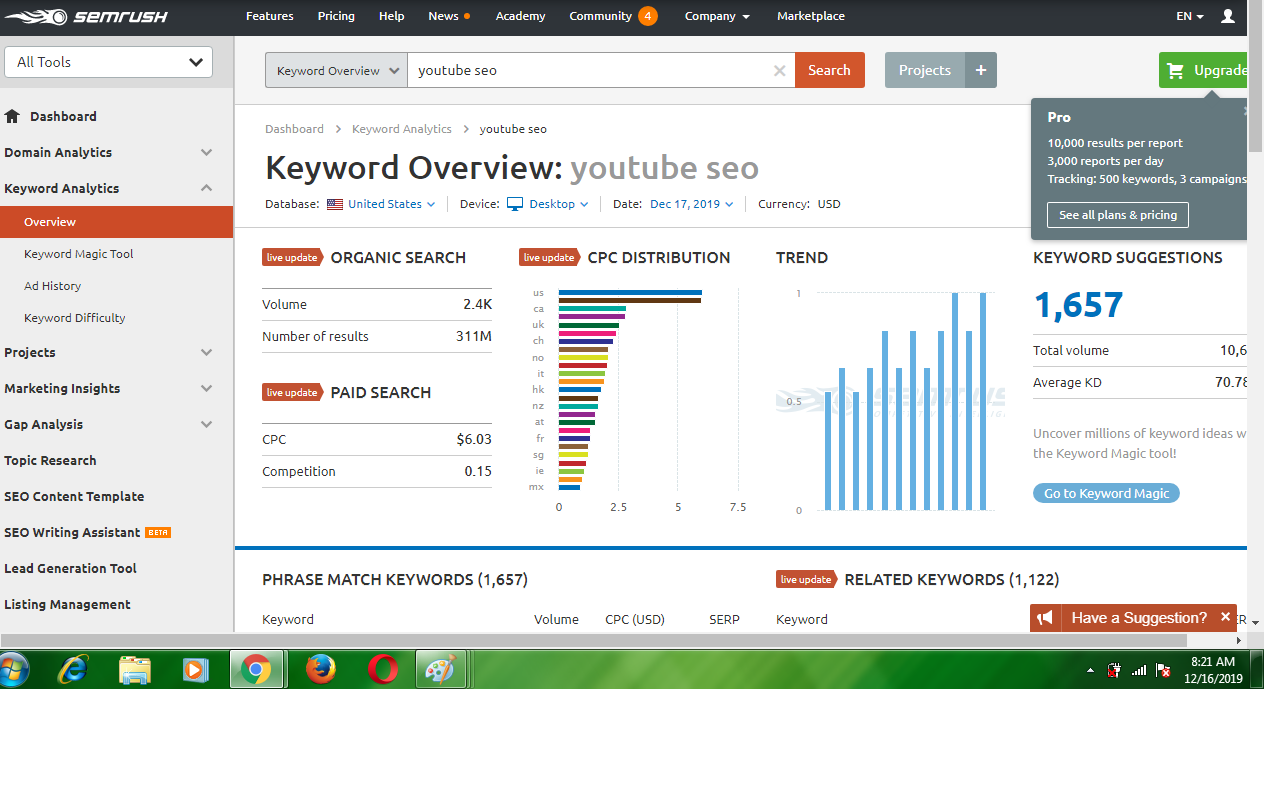Image resolution: width=1280 pixels, height=800 pixels.
Task: Open the Desktop device dropdown
Action: 559,204
